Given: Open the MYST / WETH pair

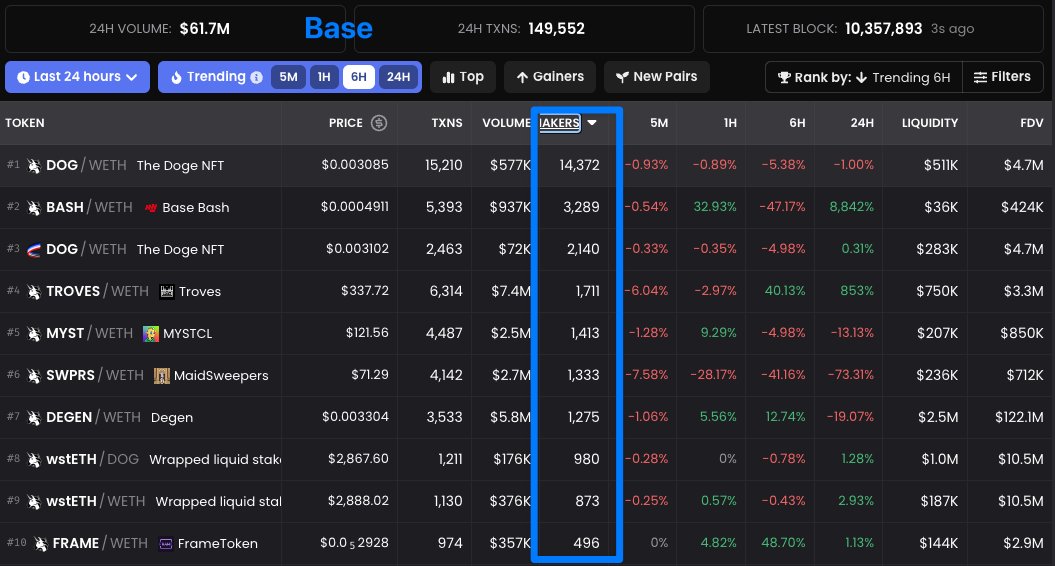Looking at the screenshot, I should [x=89, y=334].
